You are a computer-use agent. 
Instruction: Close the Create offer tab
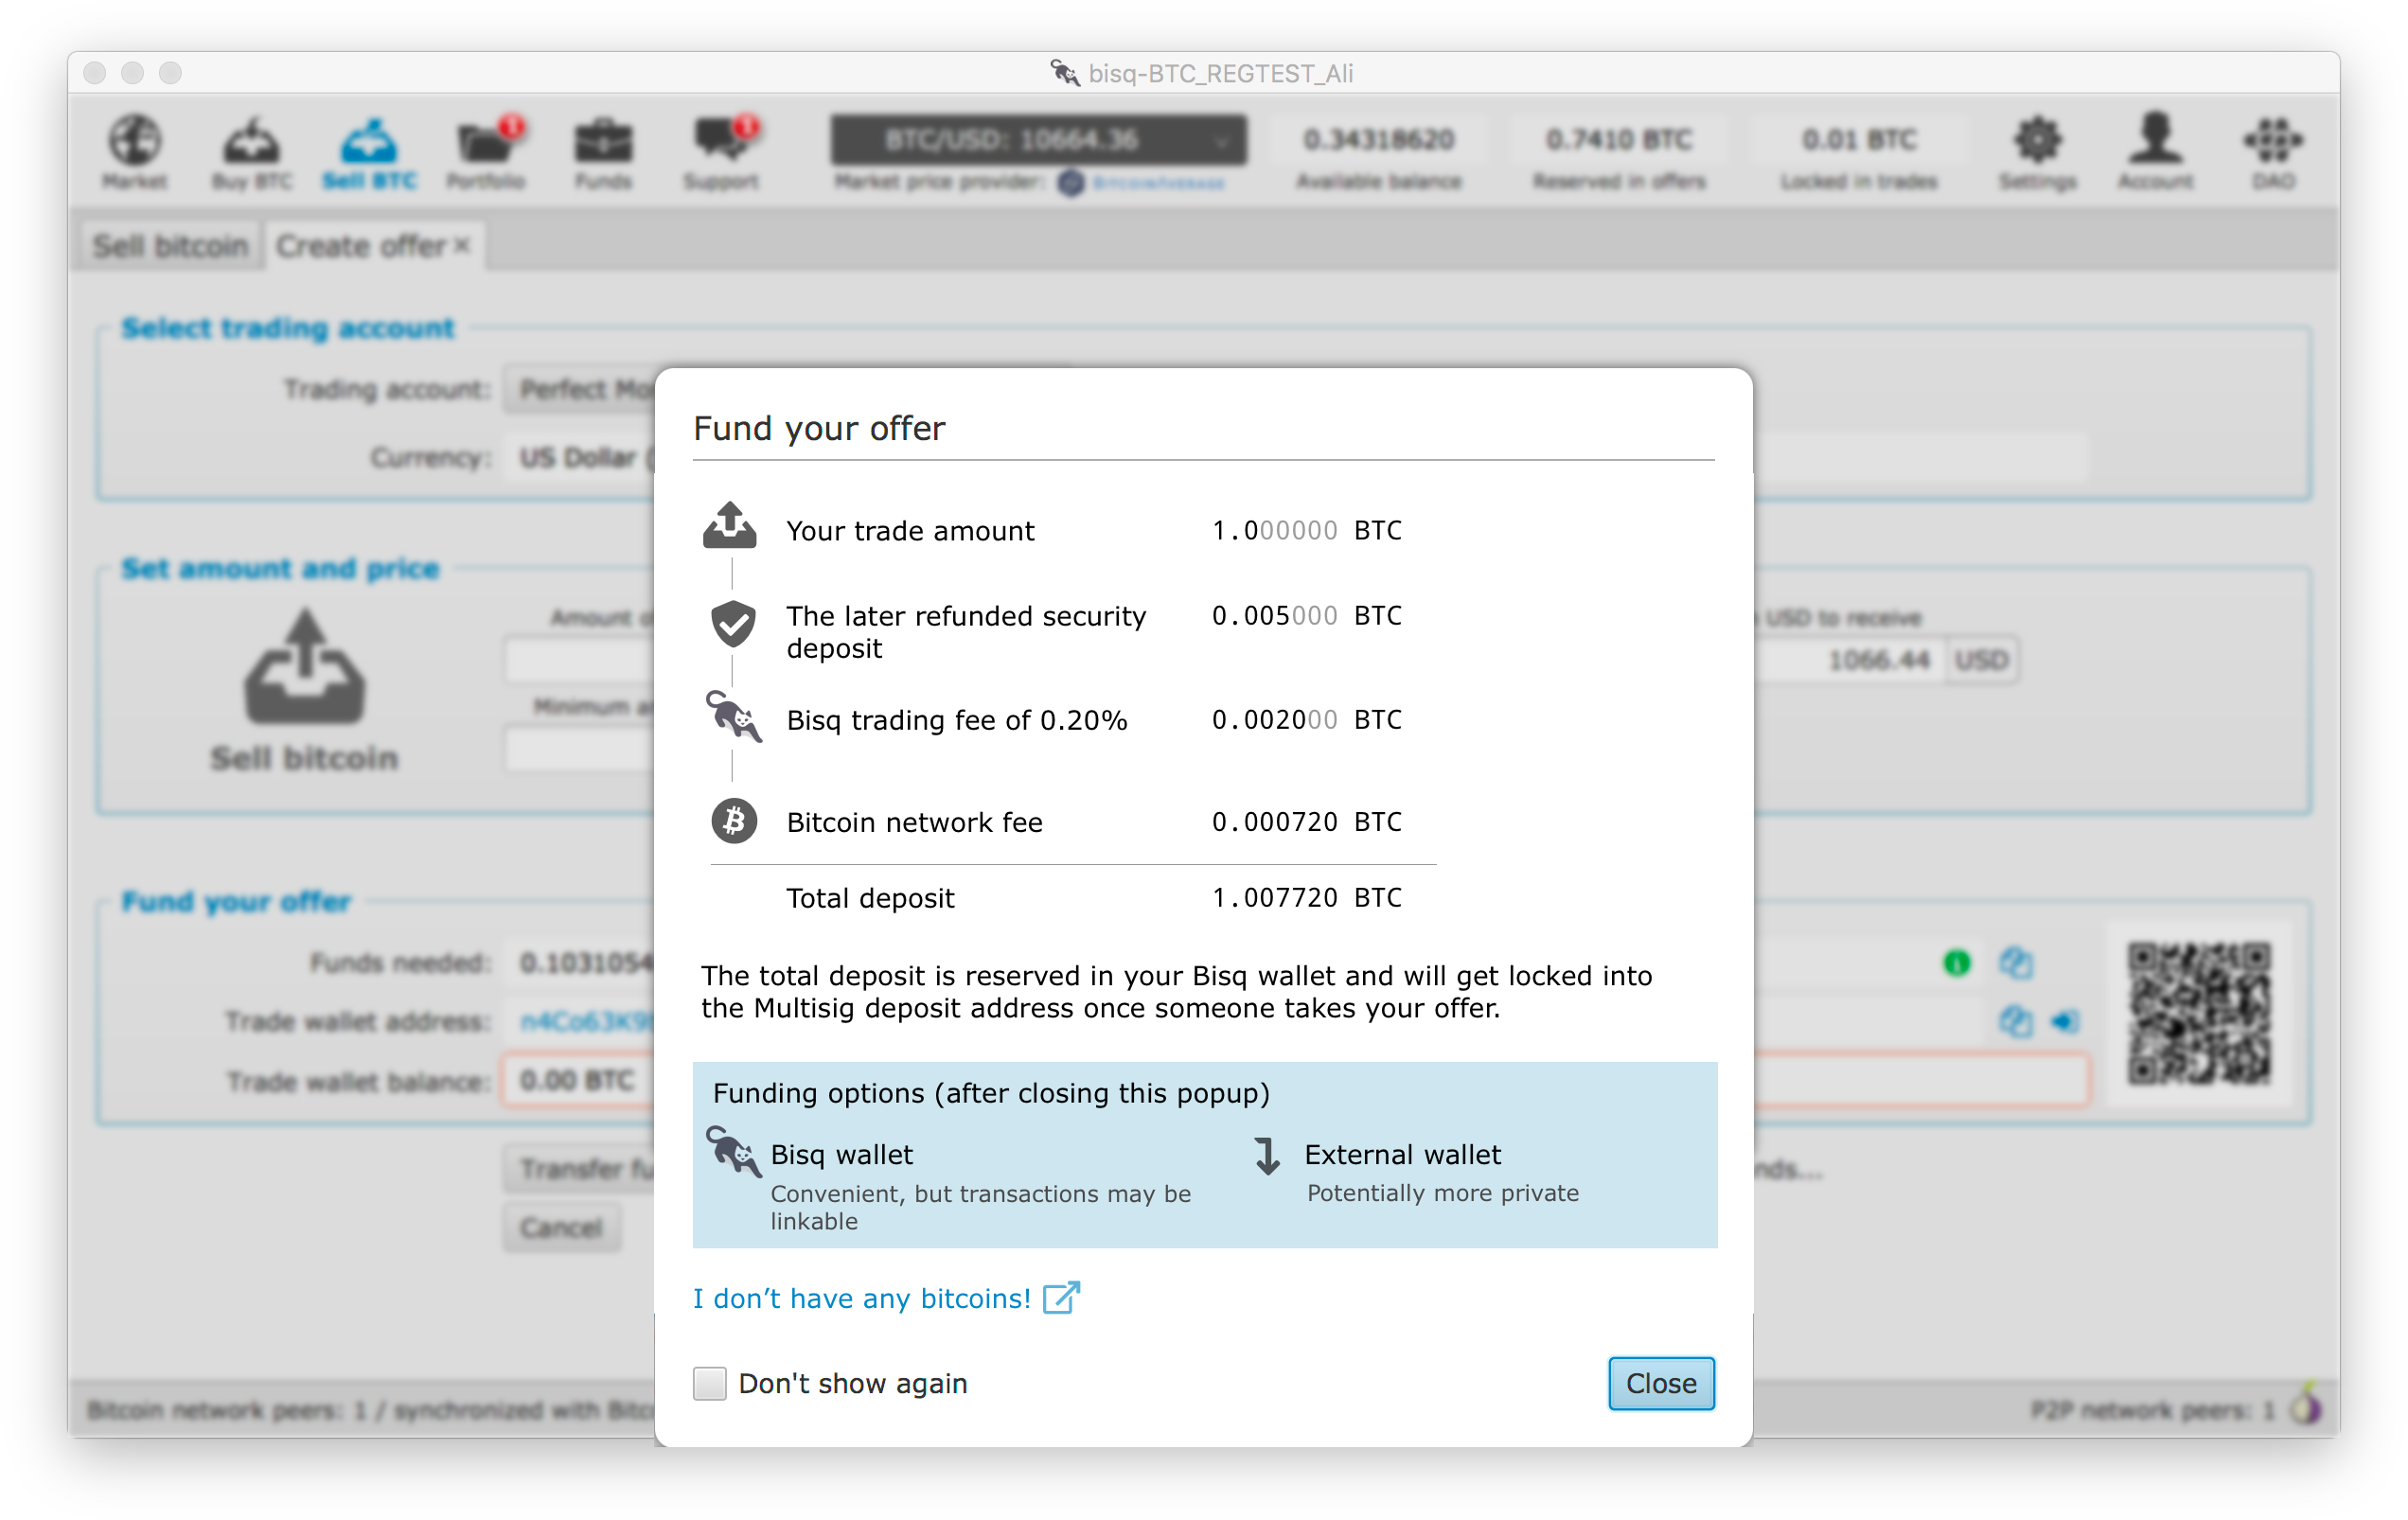coord(462,245)
